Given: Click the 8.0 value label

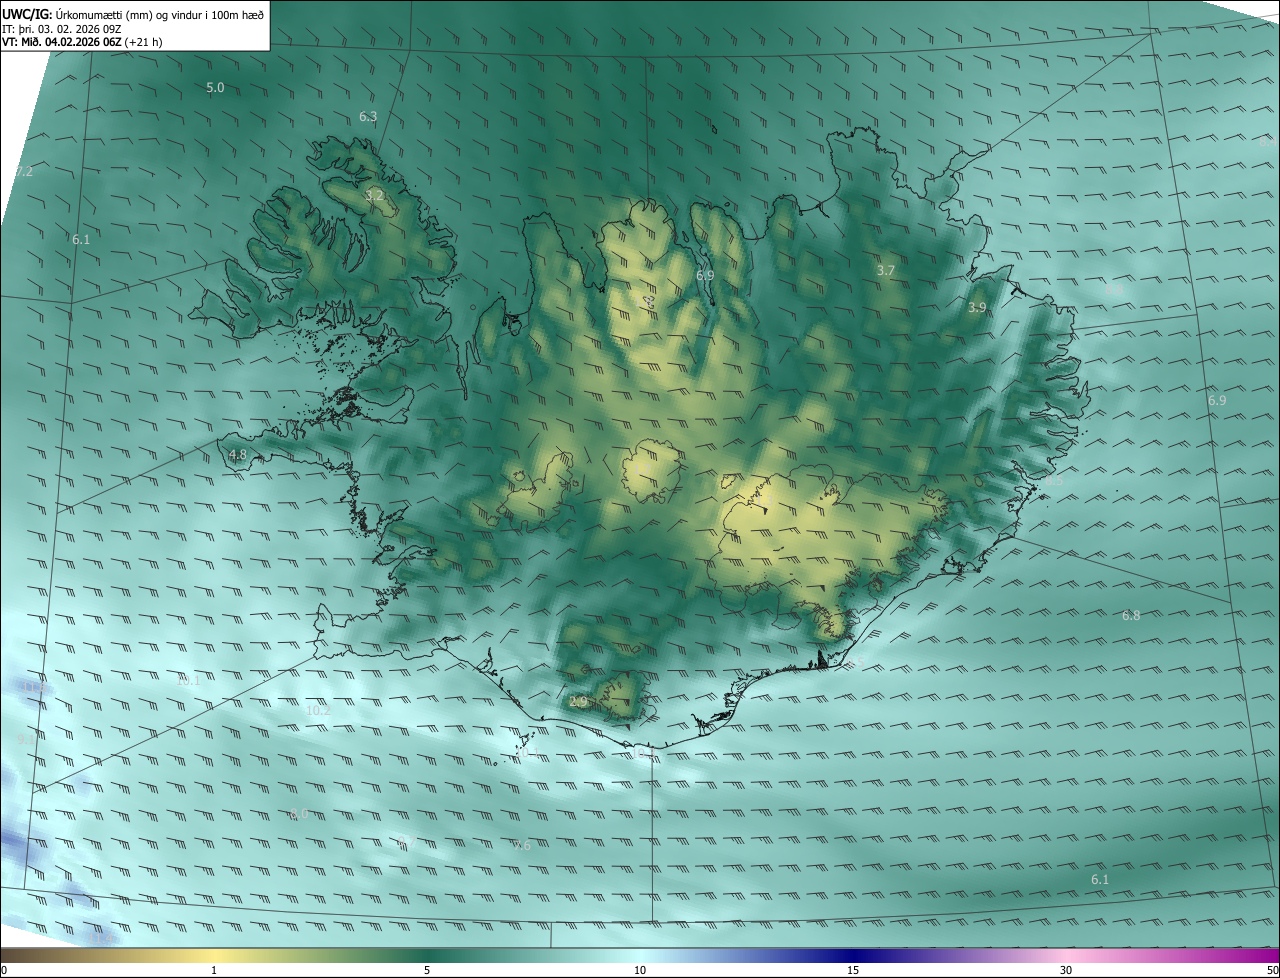Looking at the screenshot, I should pos(299,815).
